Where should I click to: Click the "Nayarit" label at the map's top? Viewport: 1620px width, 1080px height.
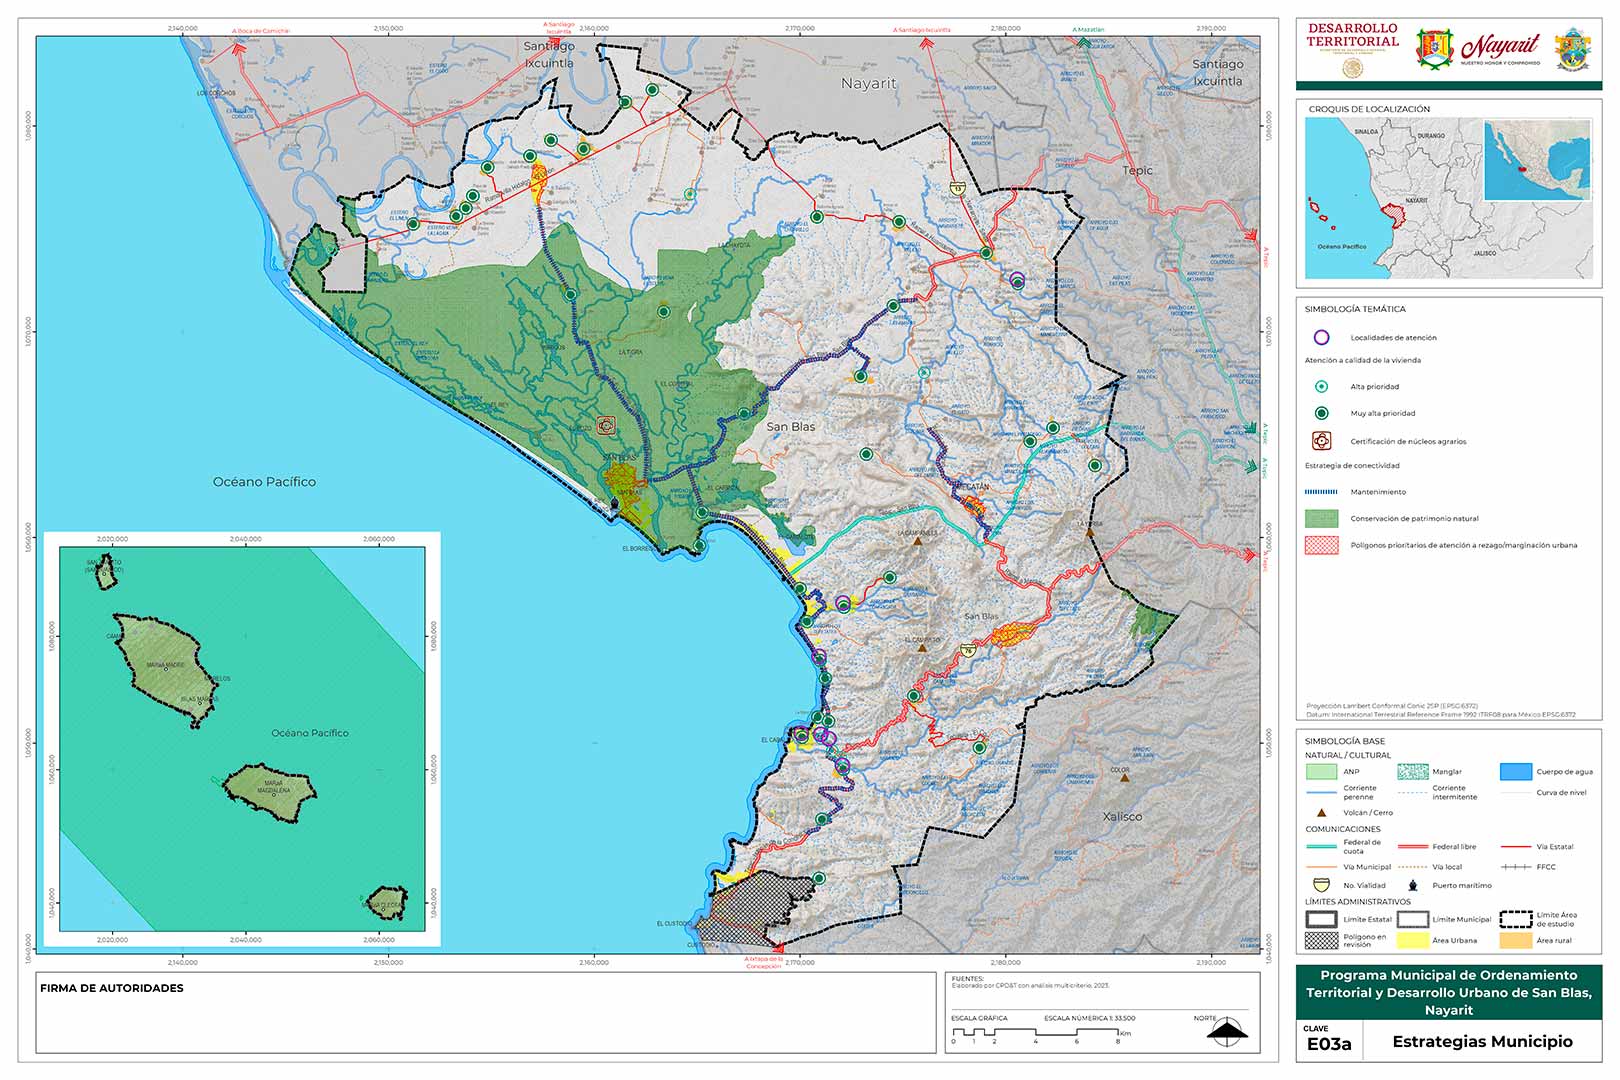coord(869,83)
